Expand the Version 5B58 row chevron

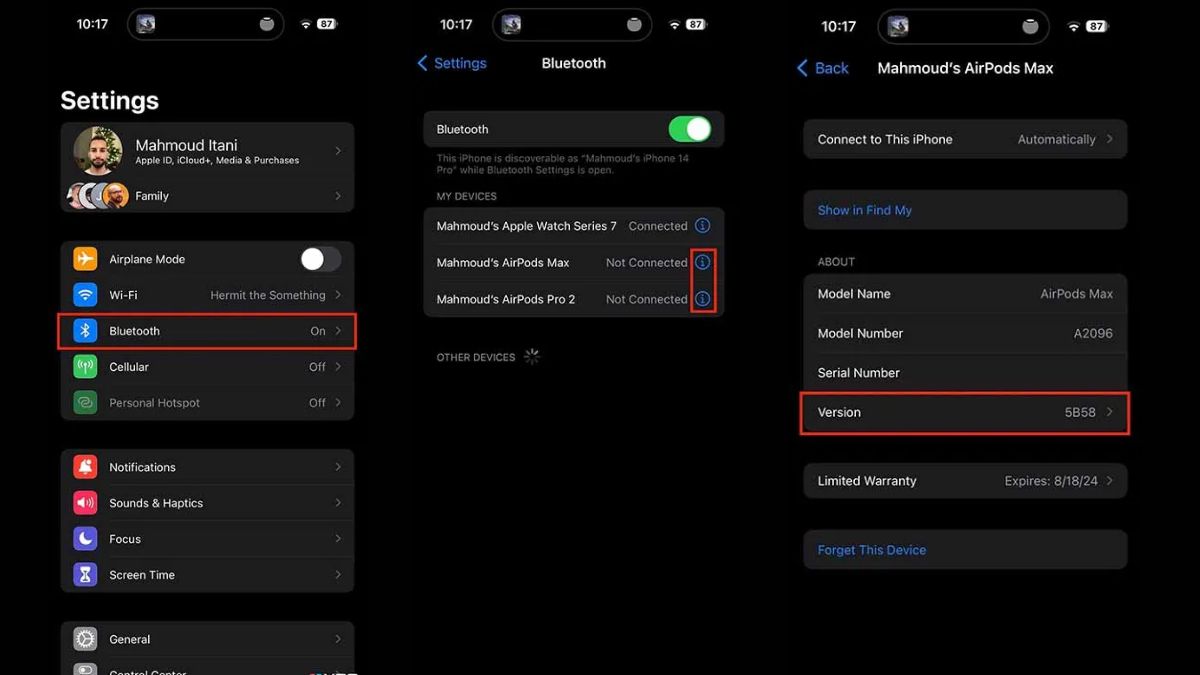[x=1109, y=412]
